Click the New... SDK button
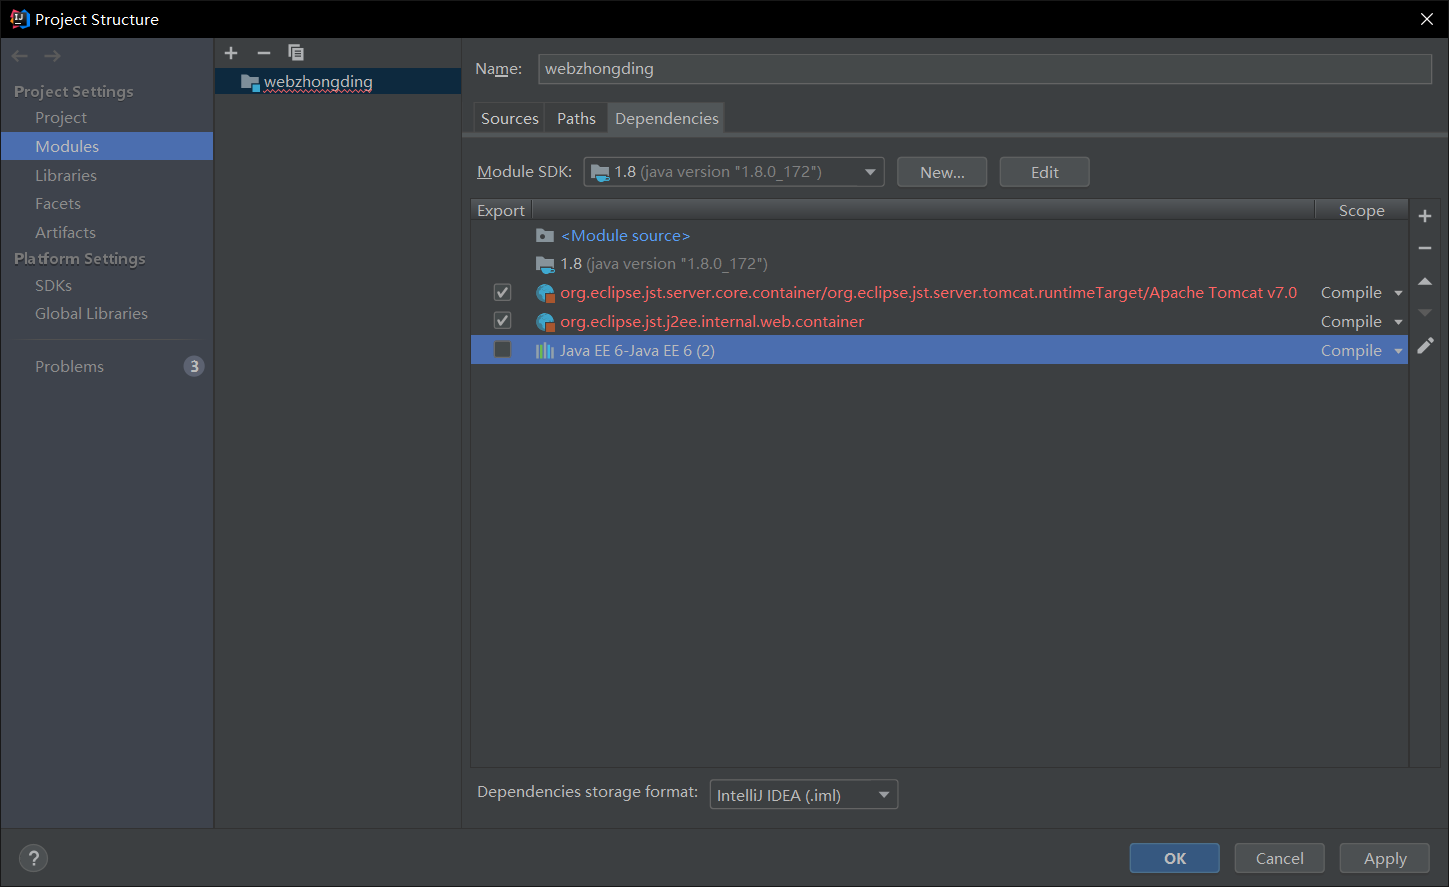Screen dimensions: 1449x887 pyautogui.click(x=942, y=172)
